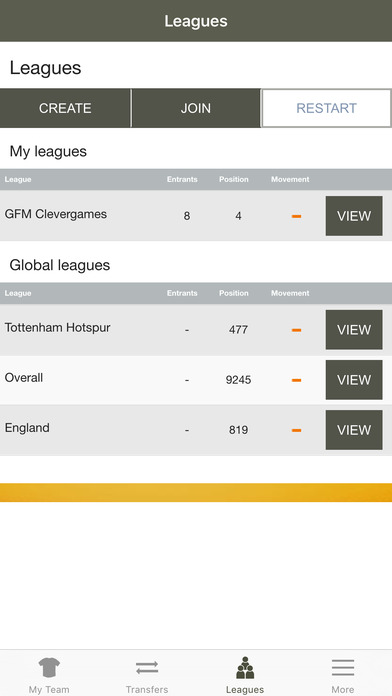Viewport: 392px width, 696px height.
Task: Click the yellow banner strip
Action: click(196, 493)
